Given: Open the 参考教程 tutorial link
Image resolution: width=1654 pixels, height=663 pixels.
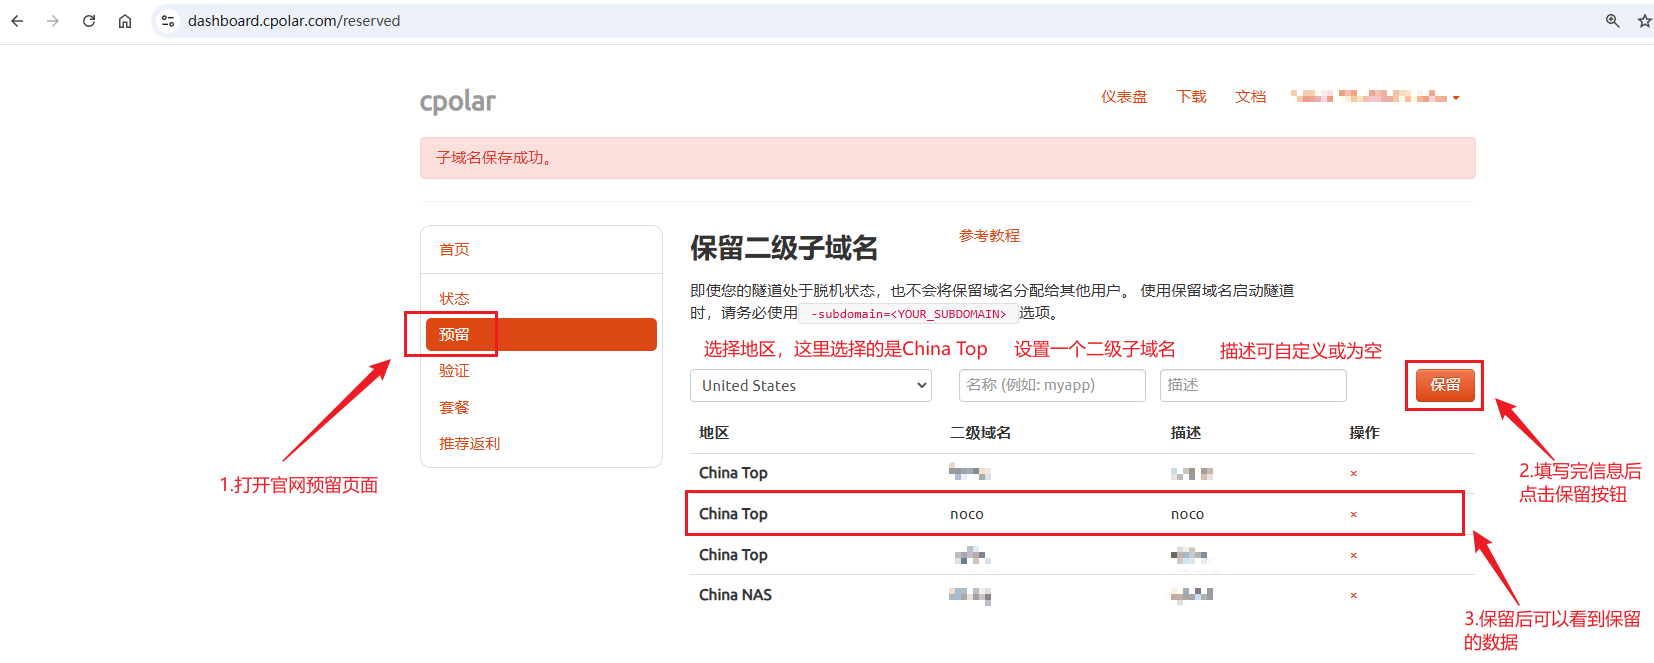Looking at the screenshot, I should 989,236.
